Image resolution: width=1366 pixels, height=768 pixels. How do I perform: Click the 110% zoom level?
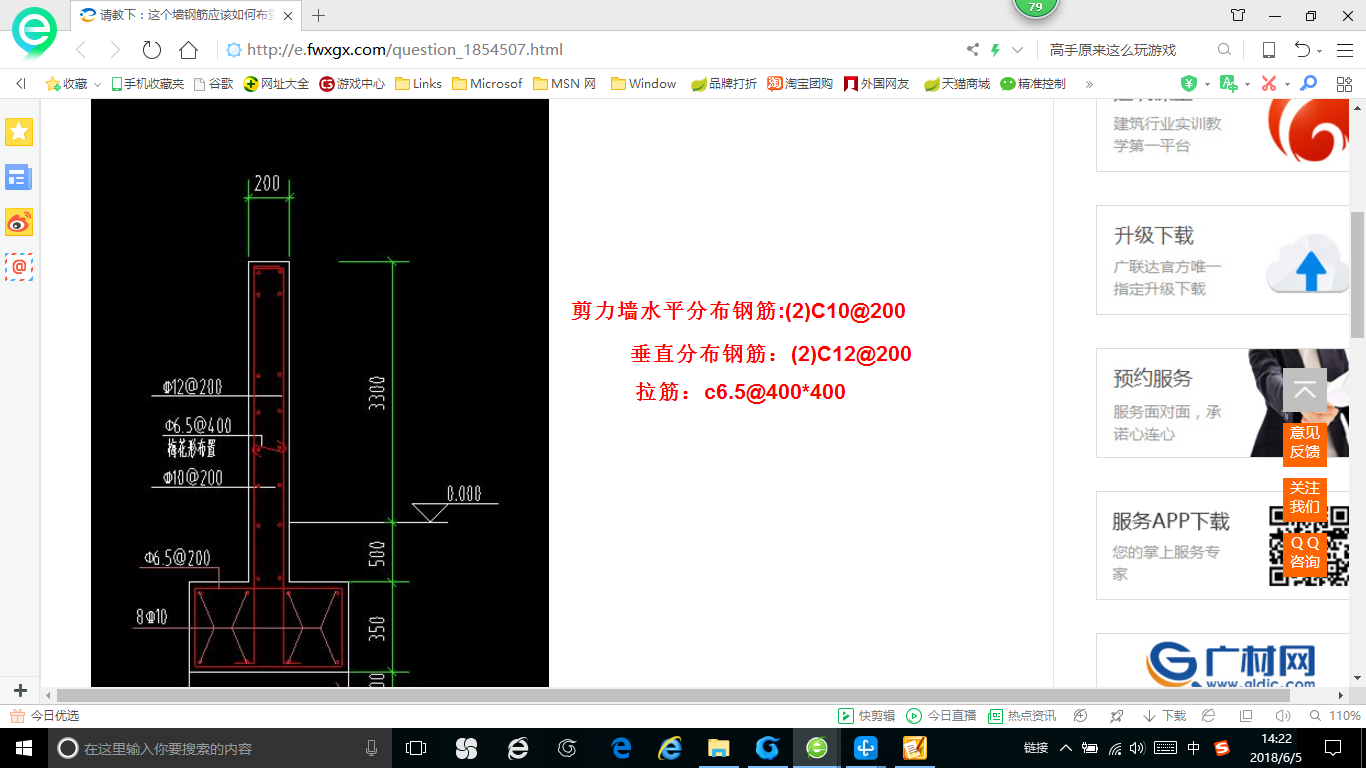pos(1335,716)
